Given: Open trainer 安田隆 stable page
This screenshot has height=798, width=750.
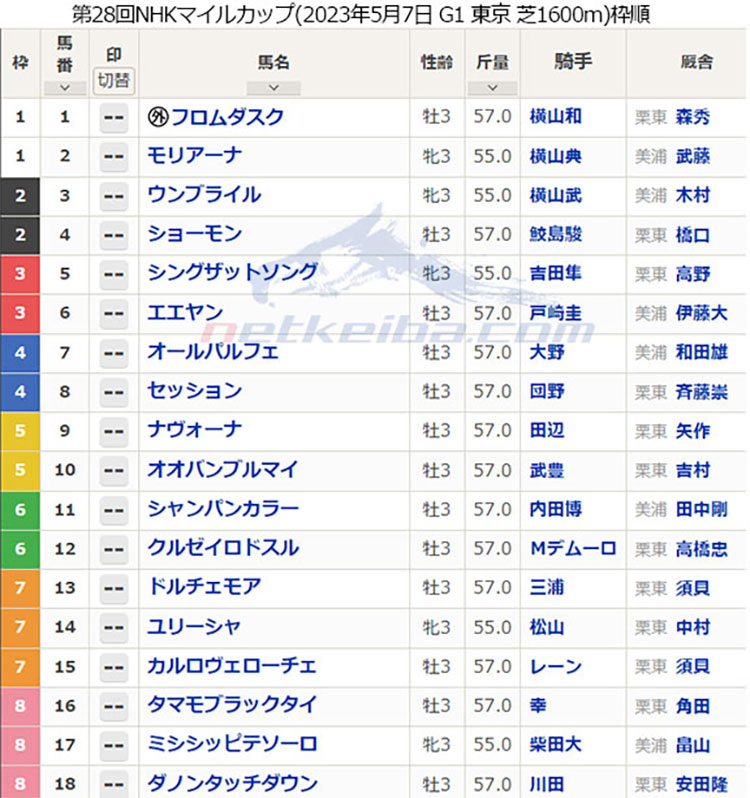Looking at the screenshot, I should (702, 784).
